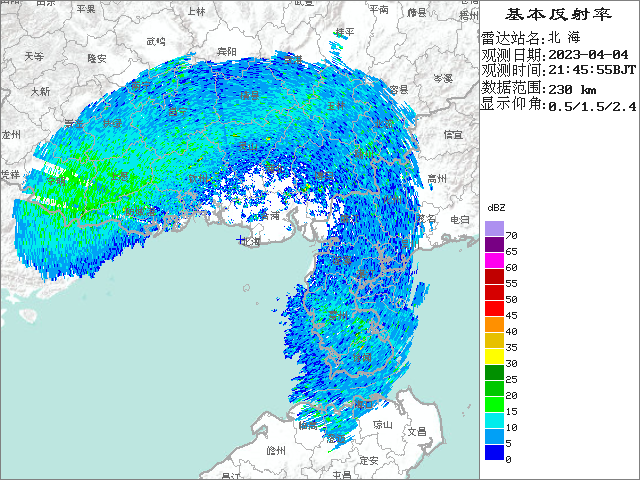Click the 儋州 map label
640x480 pixels.
(x=276, y=451)
